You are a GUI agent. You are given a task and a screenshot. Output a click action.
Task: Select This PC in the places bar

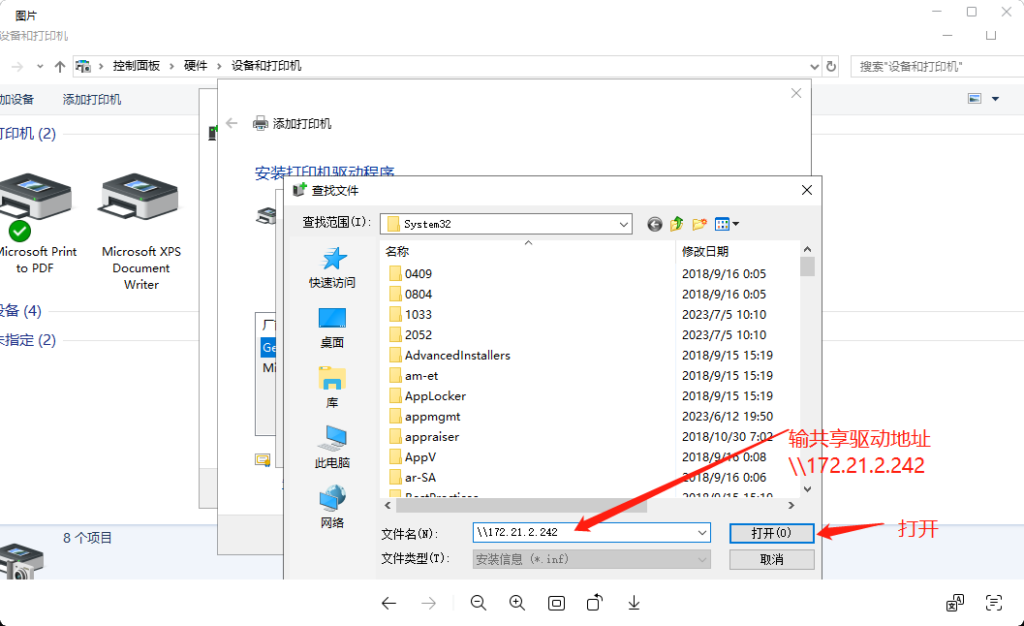[x=332, y=448]
